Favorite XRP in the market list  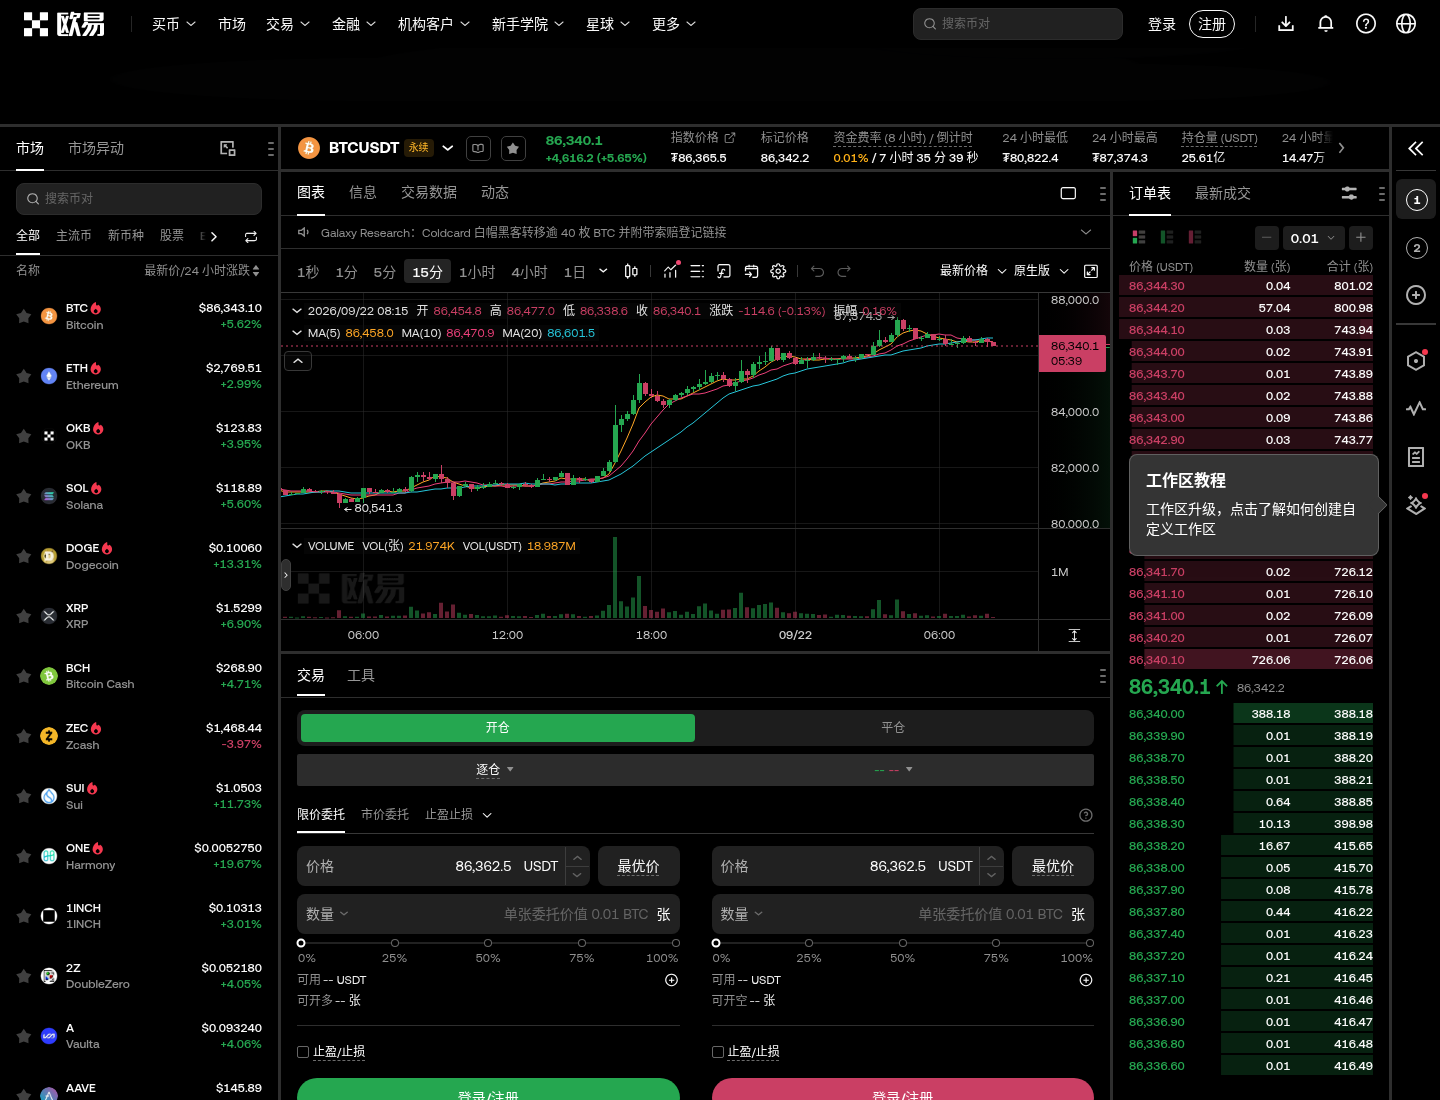pyautogui.click(x=23, y=616)
